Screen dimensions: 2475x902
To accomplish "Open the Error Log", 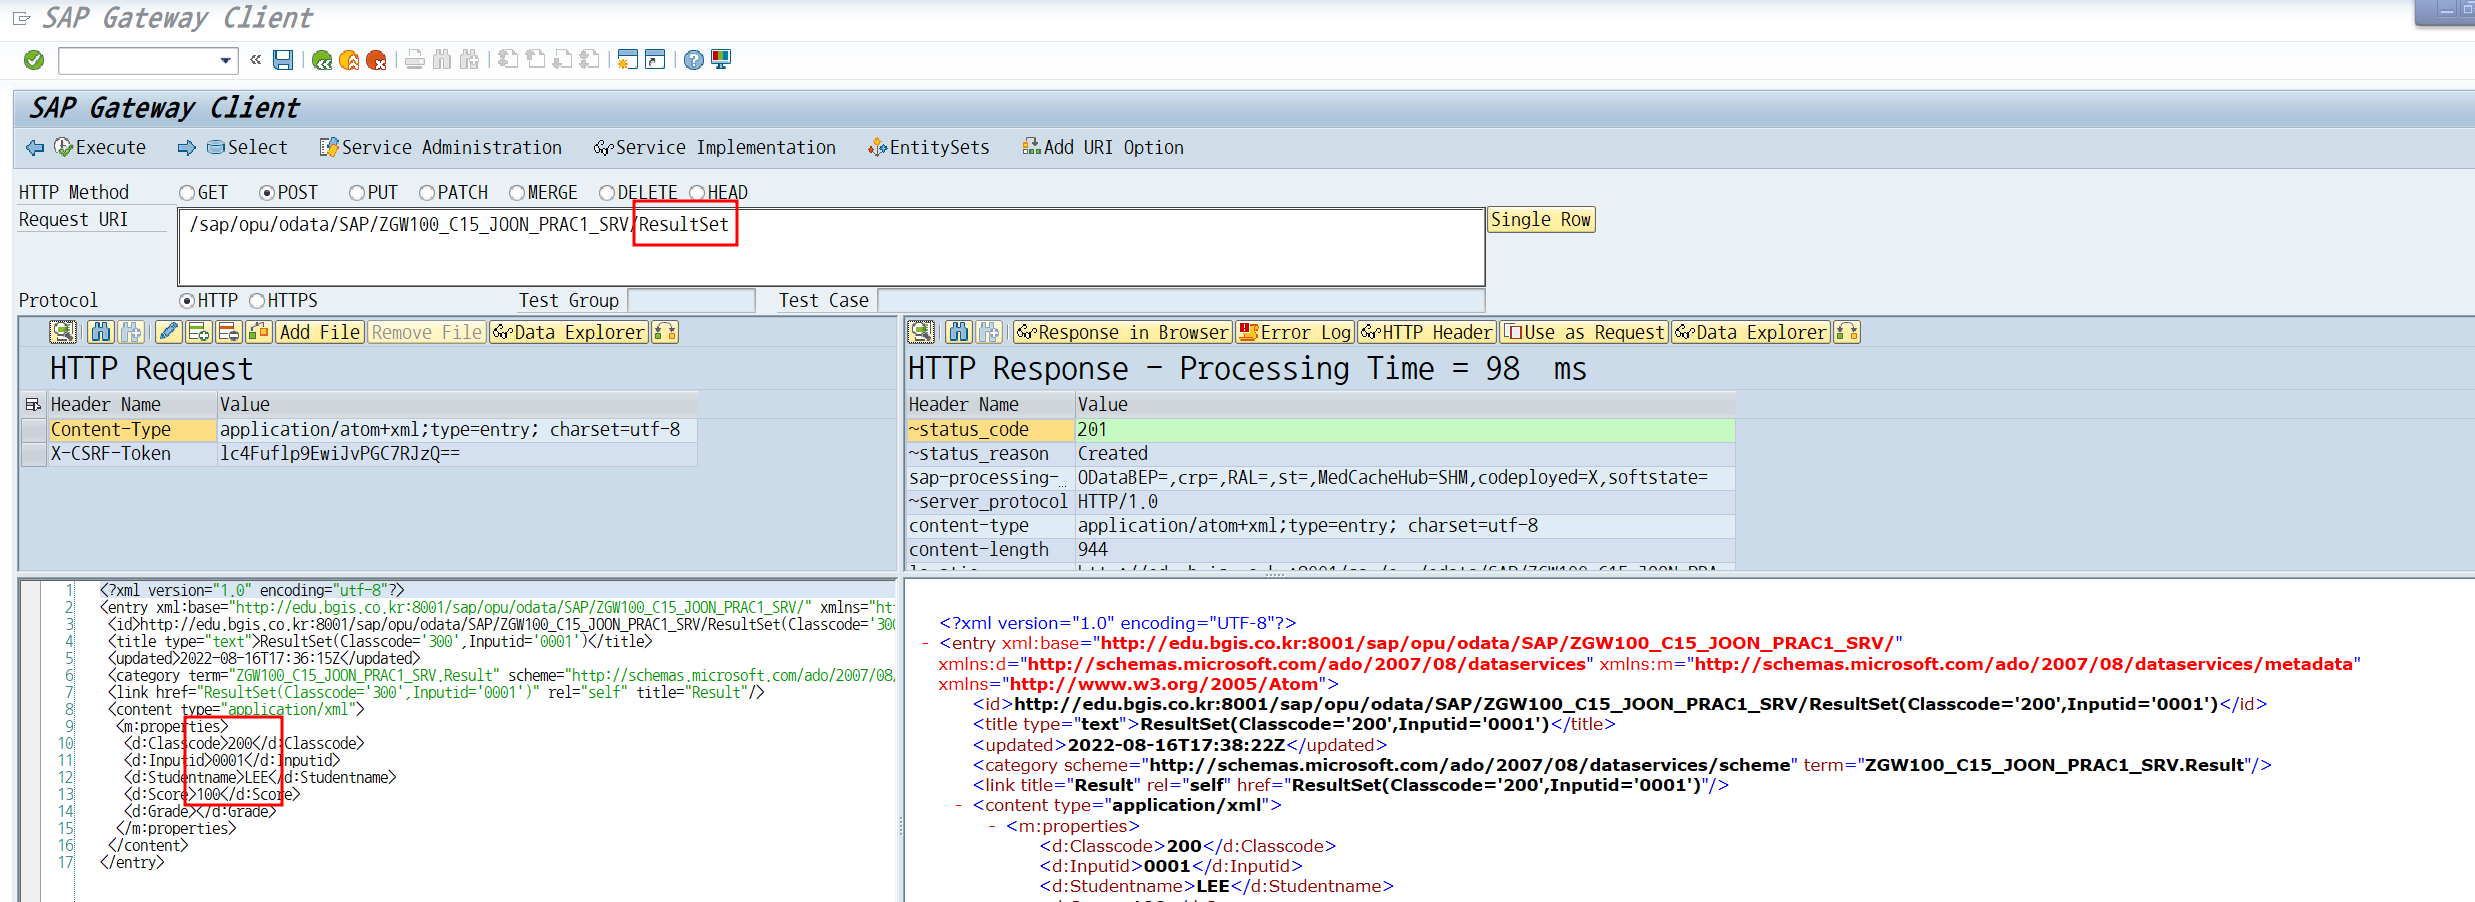I will (1295, 332).
